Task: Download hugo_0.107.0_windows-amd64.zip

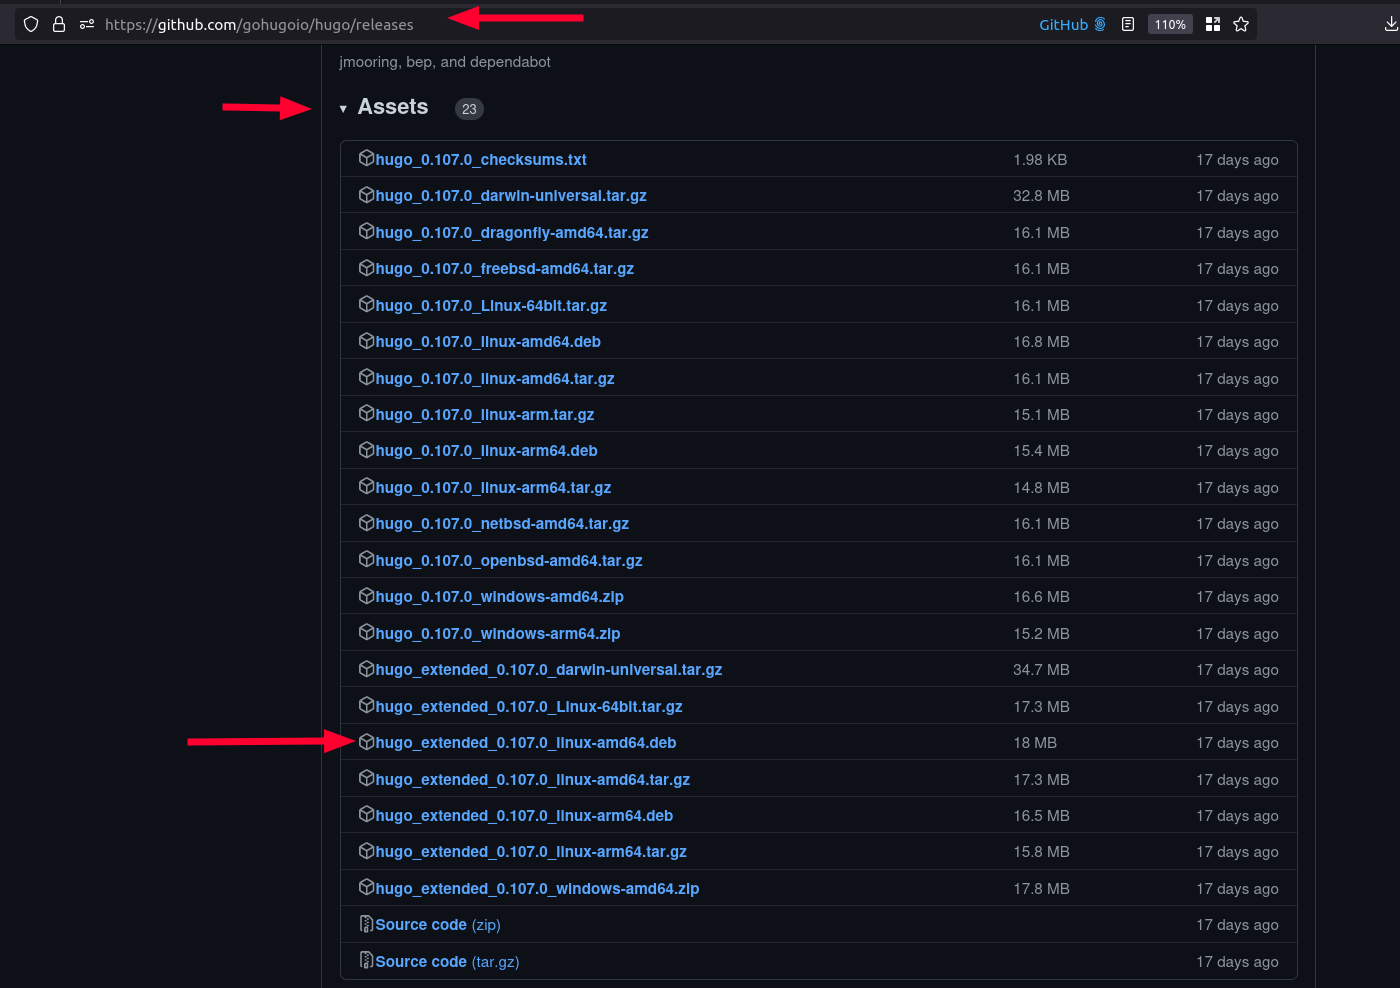Action: 500,597
